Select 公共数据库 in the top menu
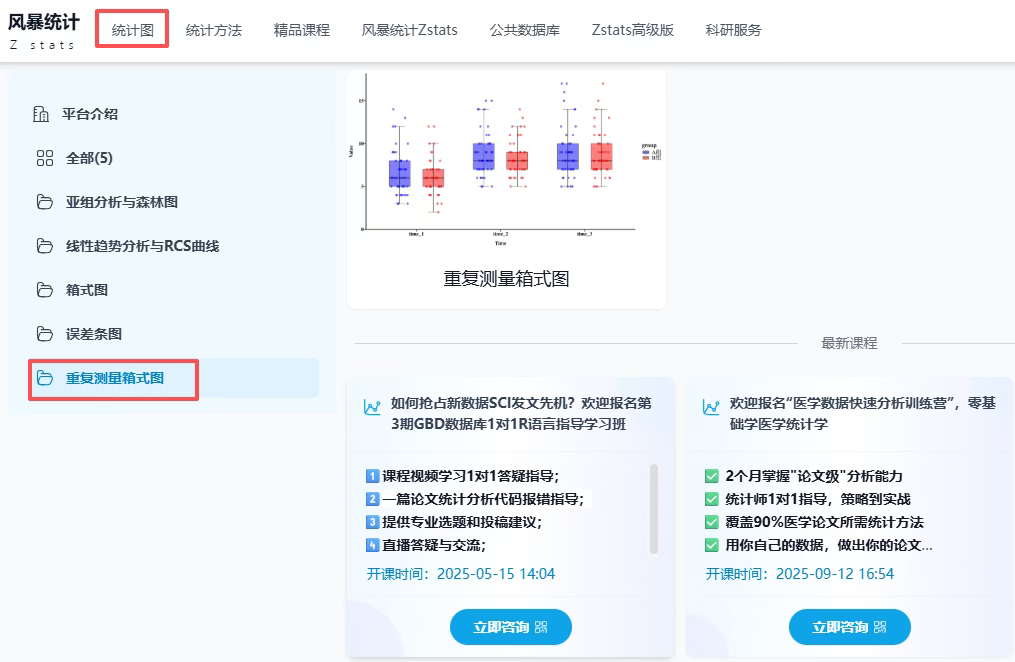Image resolution: width=1015 pixels, height=662 pixels. coord(524,30)
